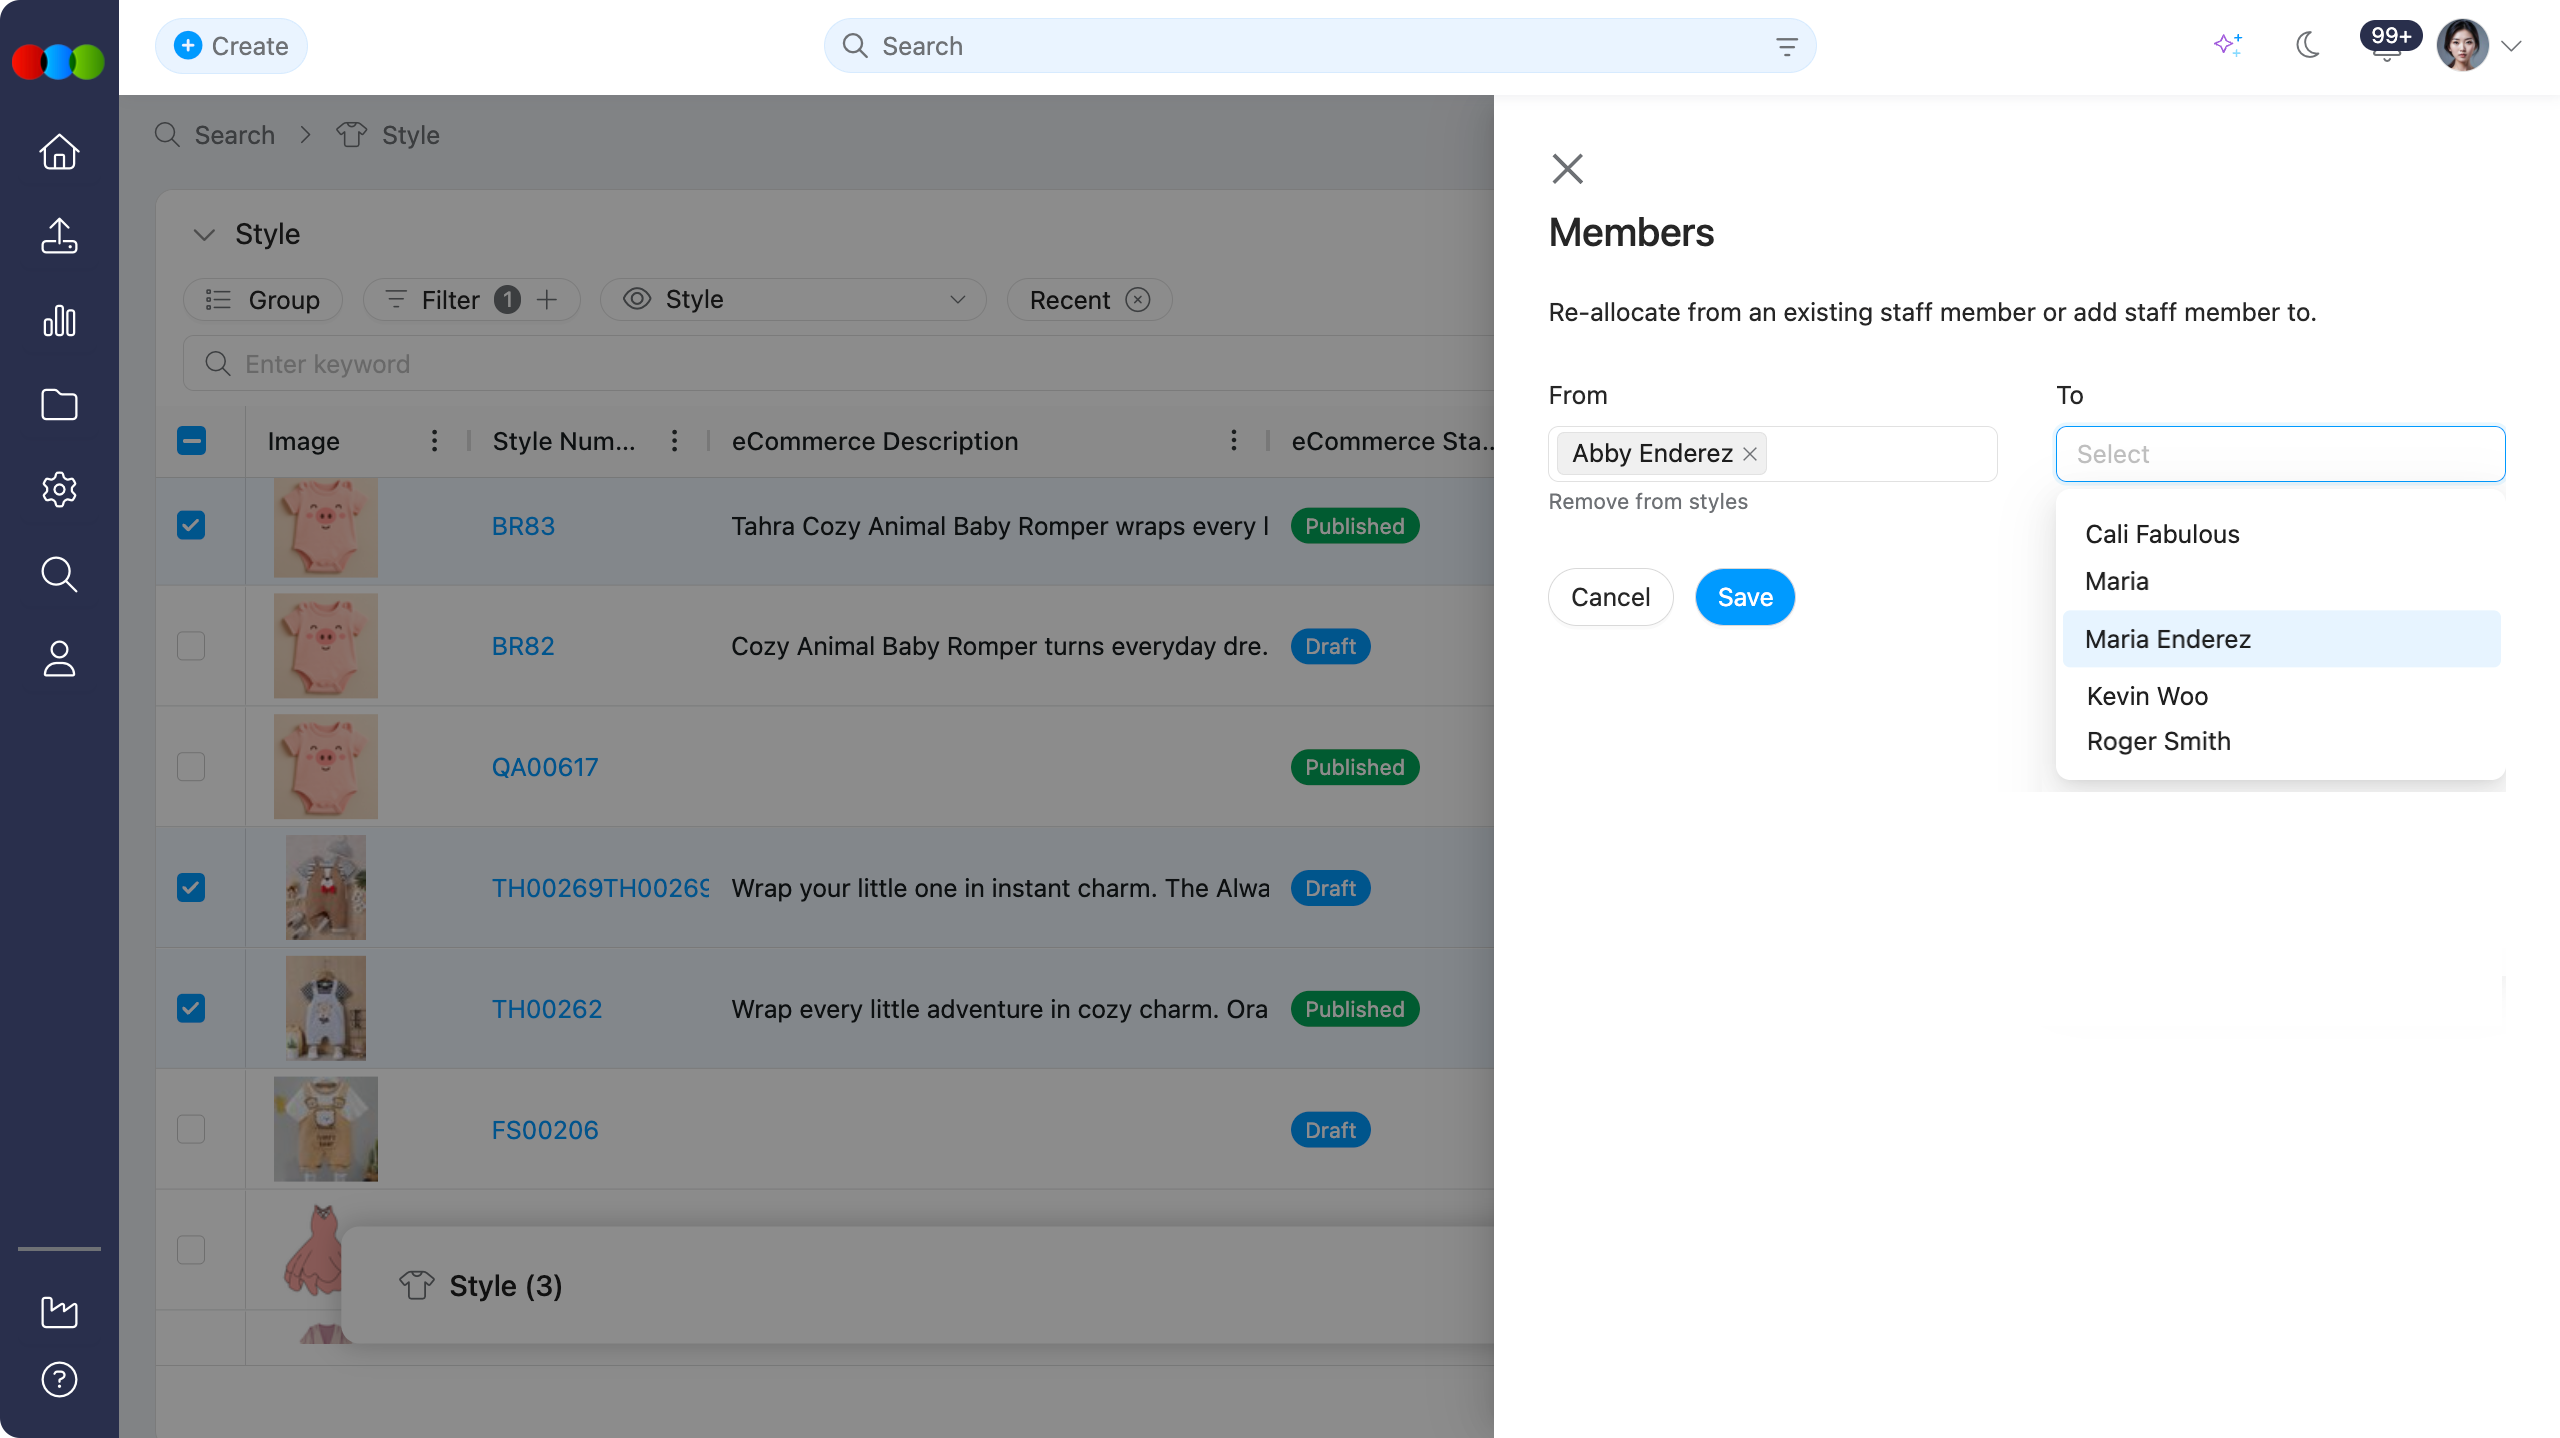This screenshot has width=2560, height=1438.
Task: Open the AI sparkle assistant icon
Action: pyautogui.click(x=2228, y=45)
